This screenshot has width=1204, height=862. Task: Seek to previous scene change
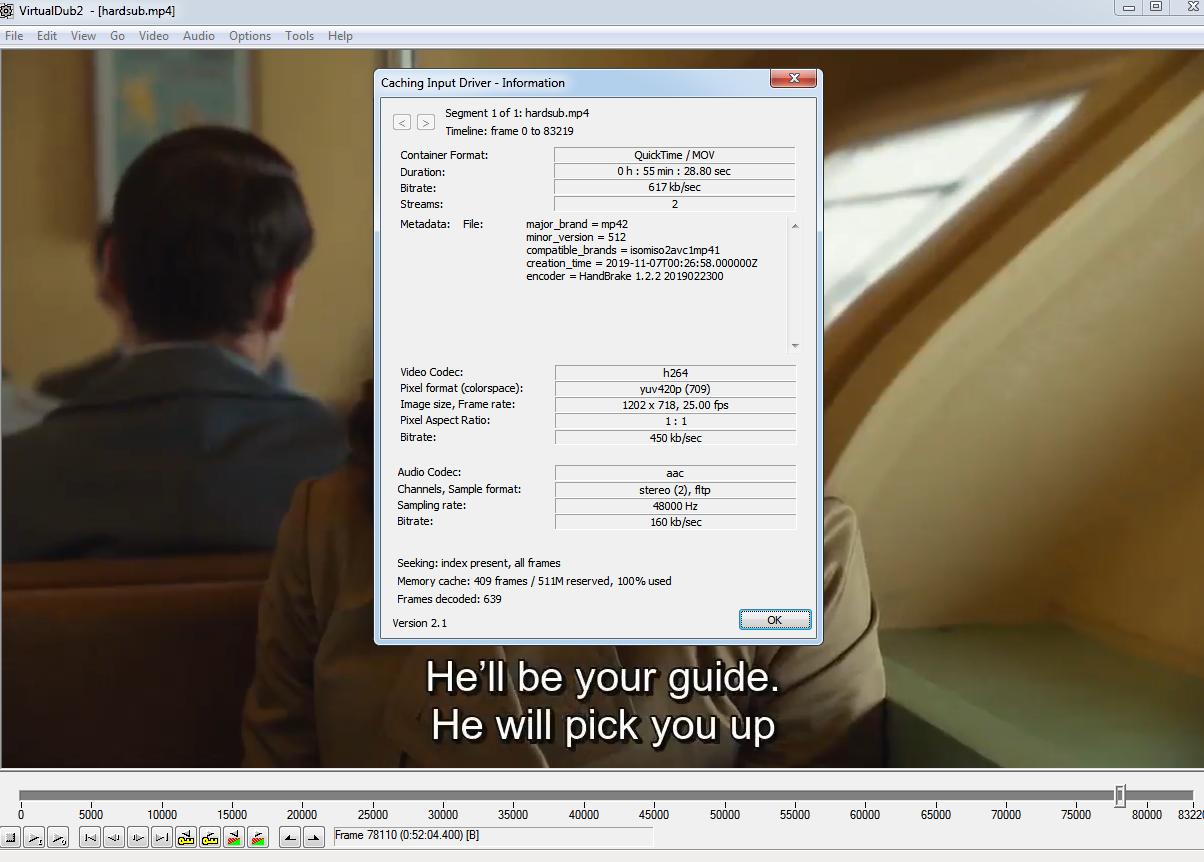[234, 837]
